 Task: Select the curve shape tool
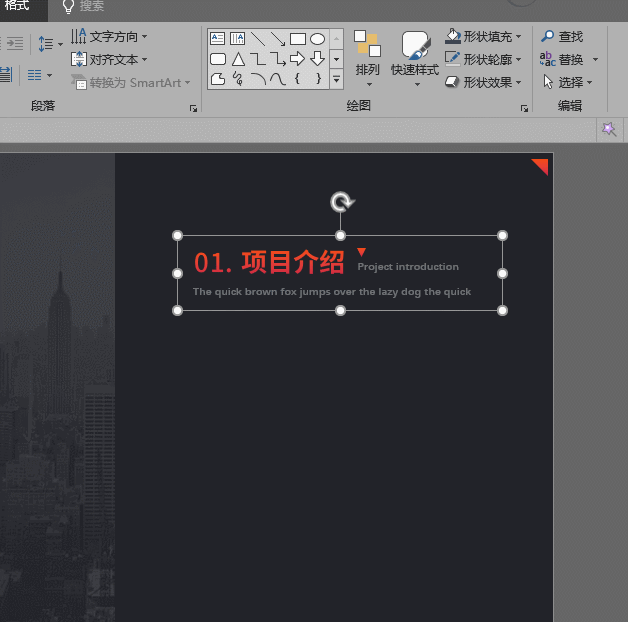pyautogui.click(x=278, y=79)
